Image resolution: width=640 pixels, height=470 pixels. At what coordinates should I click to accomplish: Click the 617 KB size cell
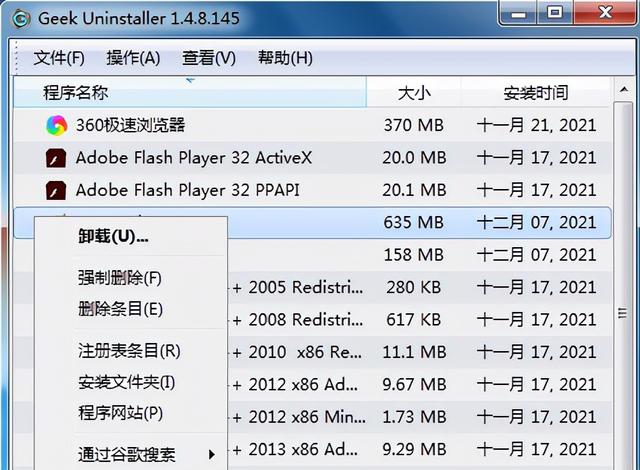point(413,319)
